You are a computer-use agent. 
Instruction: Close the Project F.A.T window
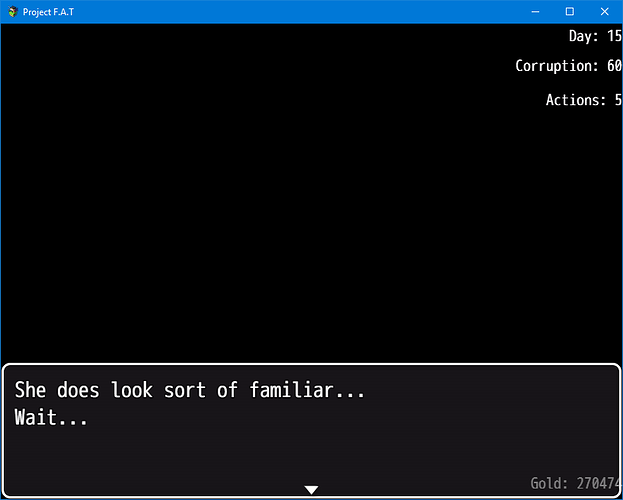(605, 12)
